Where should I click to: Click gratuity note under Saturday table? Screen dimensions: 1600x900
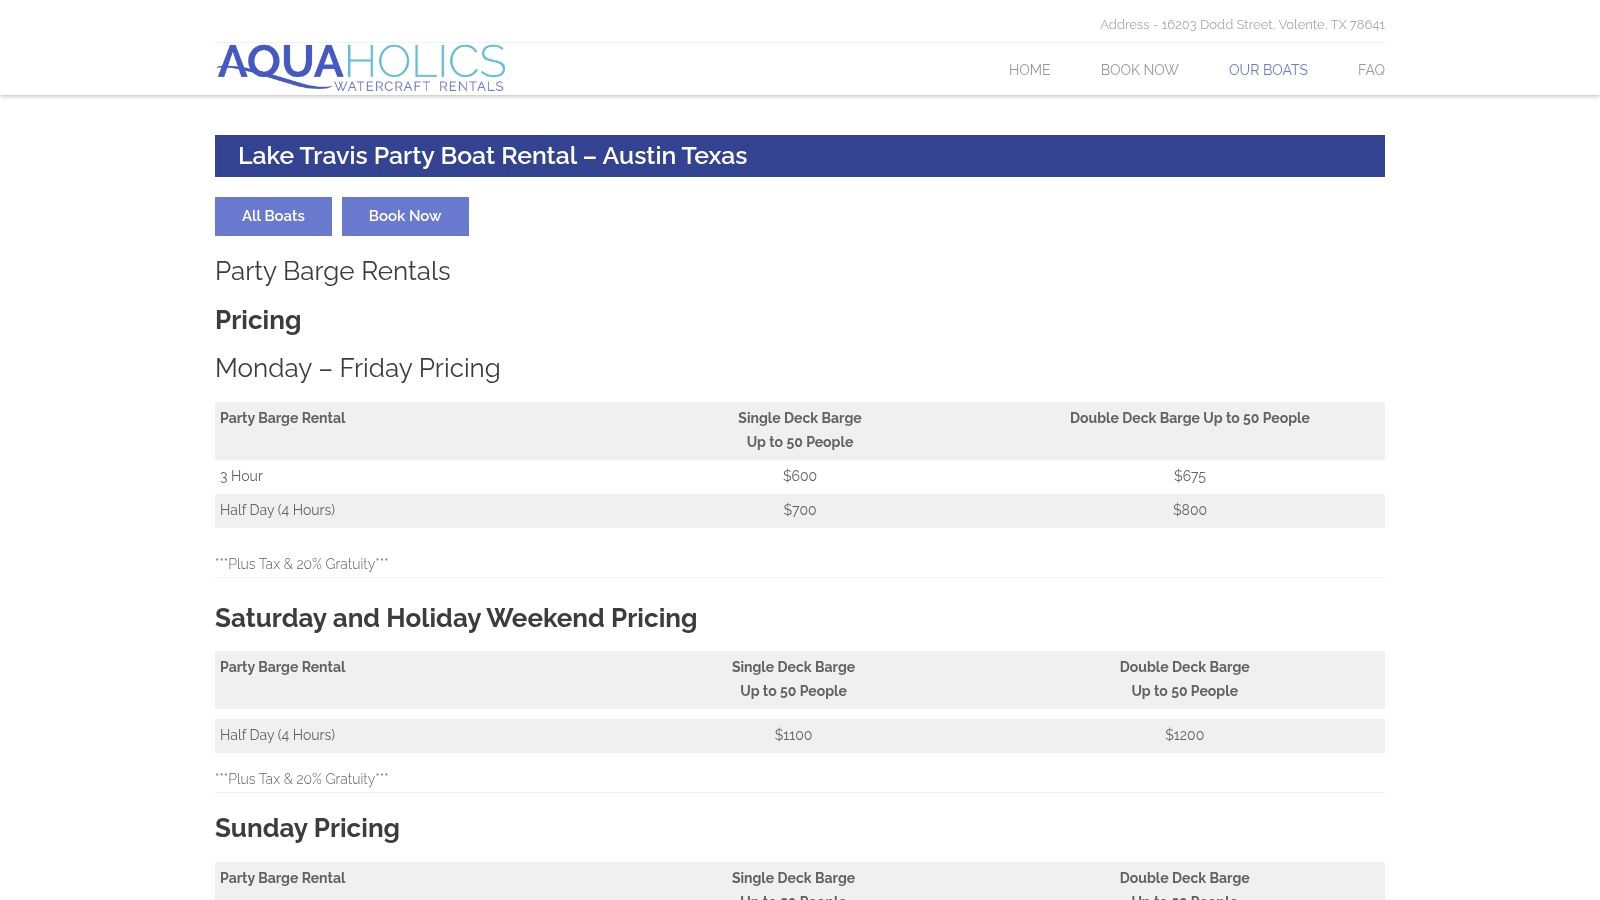302,779
